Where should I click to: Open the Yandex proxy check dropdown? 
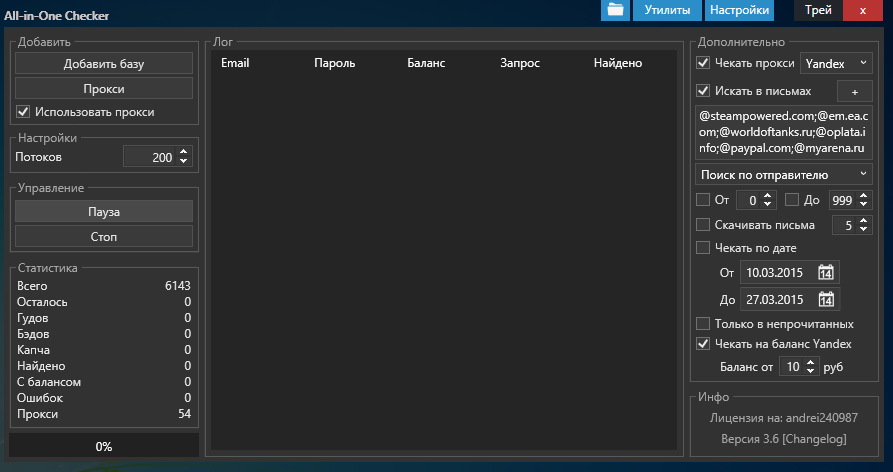click(x=836, y=63)
